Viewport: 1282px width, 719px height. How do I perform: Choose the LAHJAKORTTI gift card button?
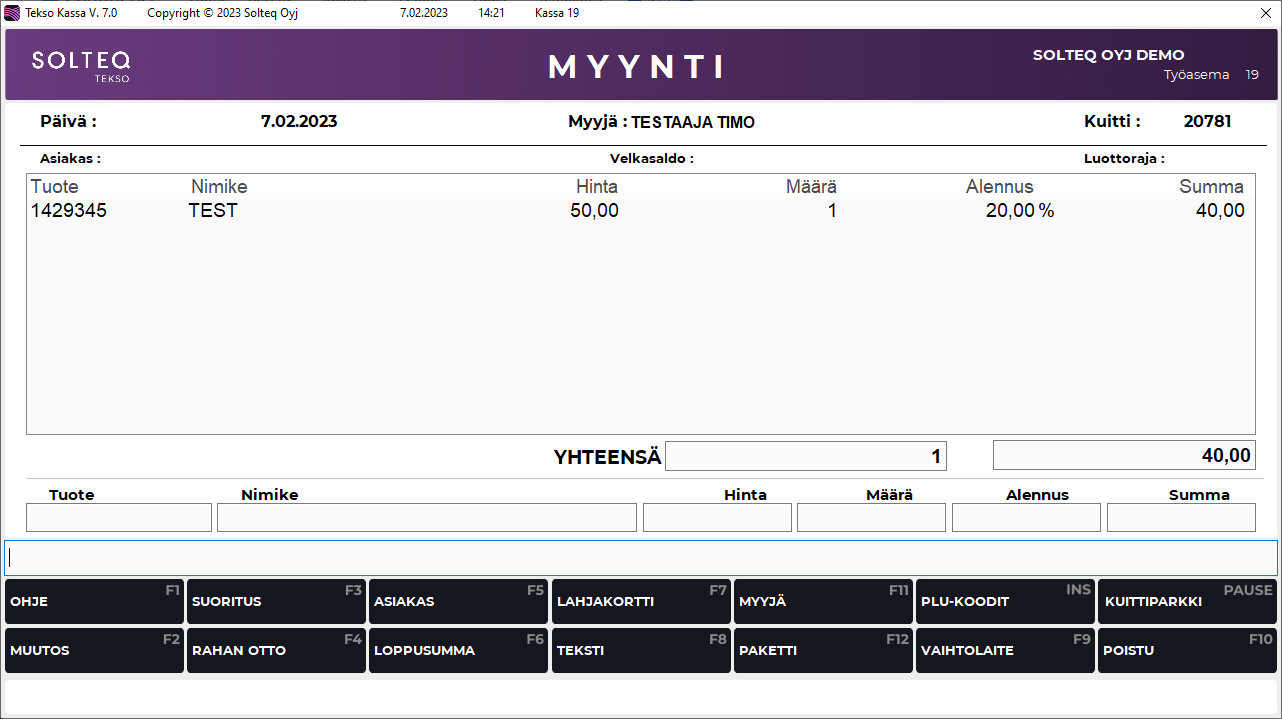click(640, 602)
